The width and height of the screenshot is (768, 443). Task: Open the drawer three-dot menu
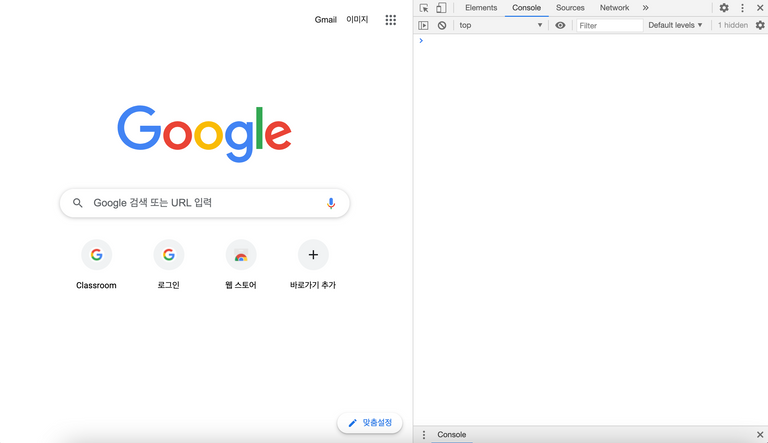[x=424, y=435]
